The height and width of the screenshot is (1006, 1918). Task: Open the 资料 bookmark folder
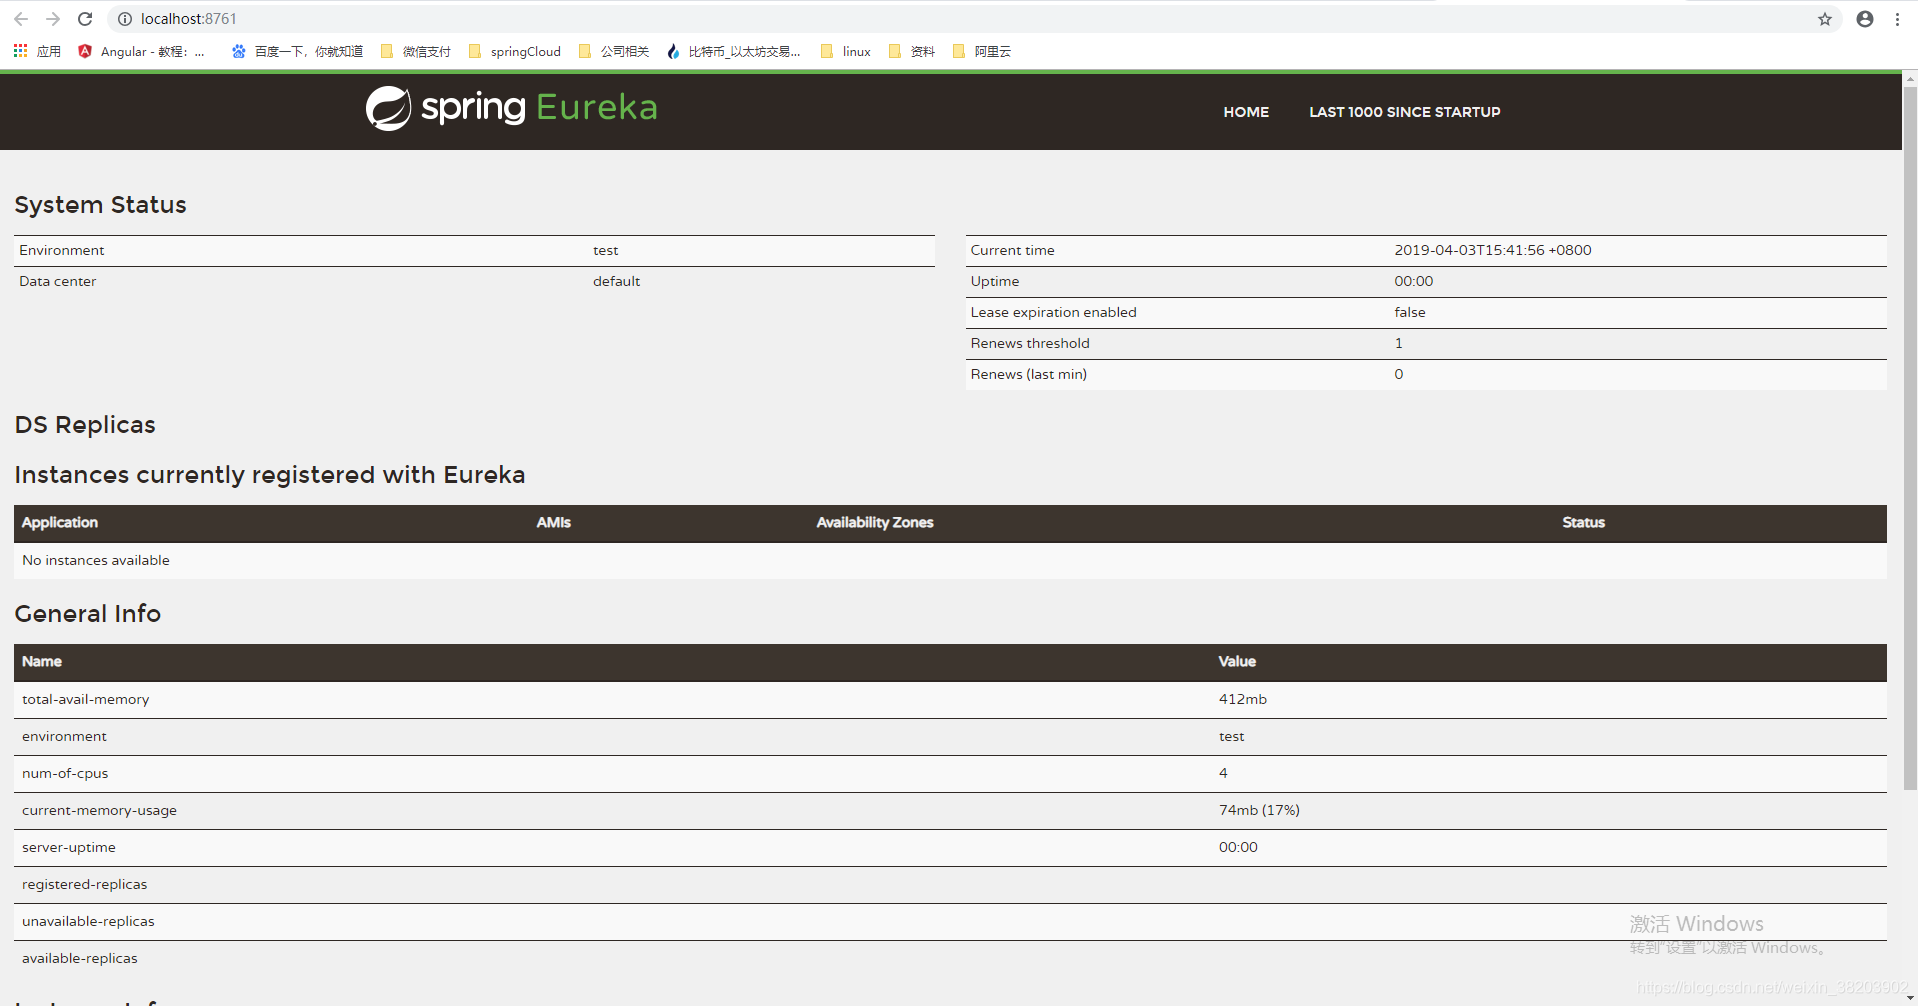[x=912, y=51]
